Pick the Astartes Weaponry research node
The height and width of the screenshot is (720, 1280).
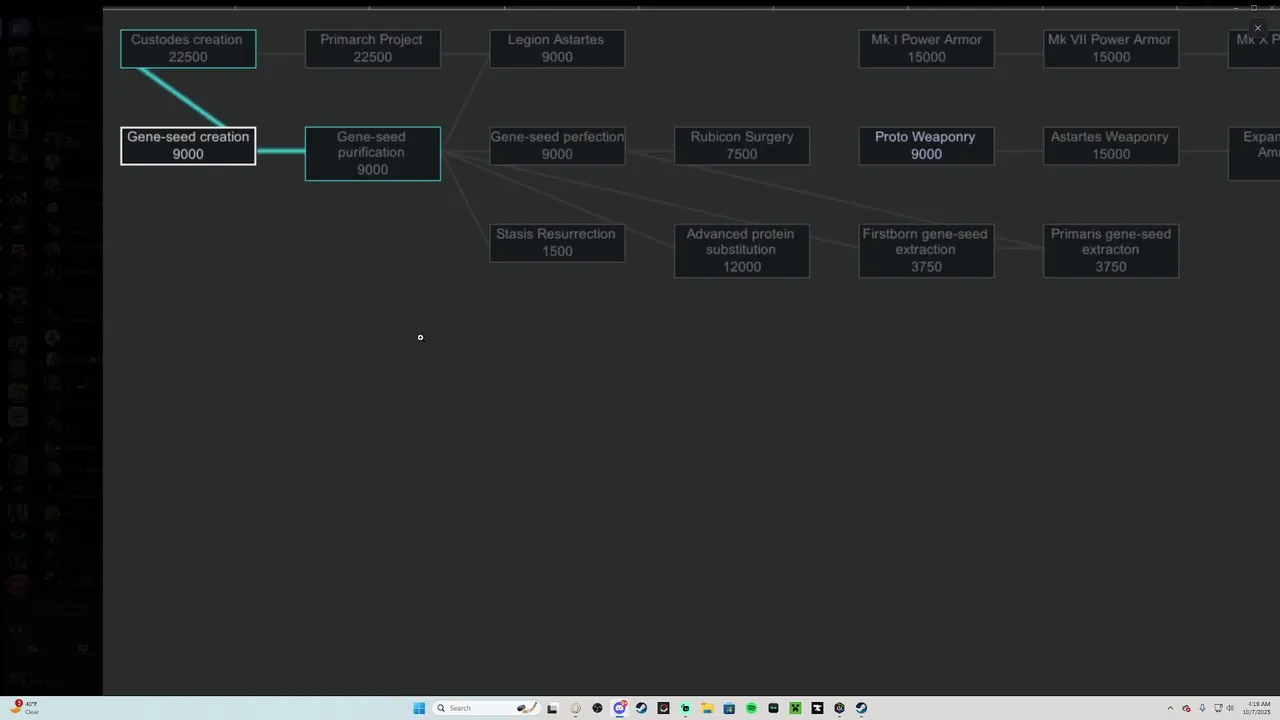[x=1111, y=146]
